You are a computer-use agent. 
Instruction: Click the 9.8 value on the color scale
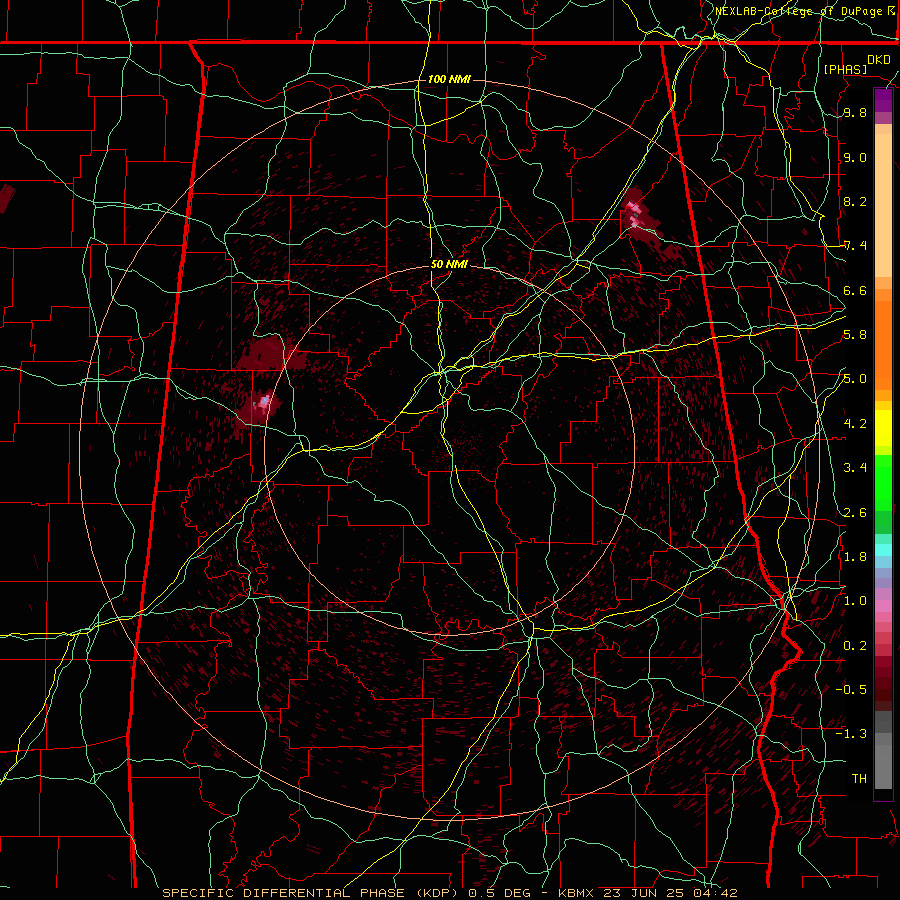(855, 112)
